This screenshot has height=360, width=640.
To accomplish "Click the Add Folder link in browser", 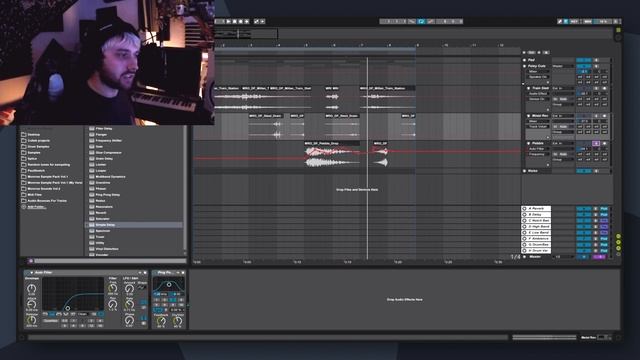I will click(36, 207).
